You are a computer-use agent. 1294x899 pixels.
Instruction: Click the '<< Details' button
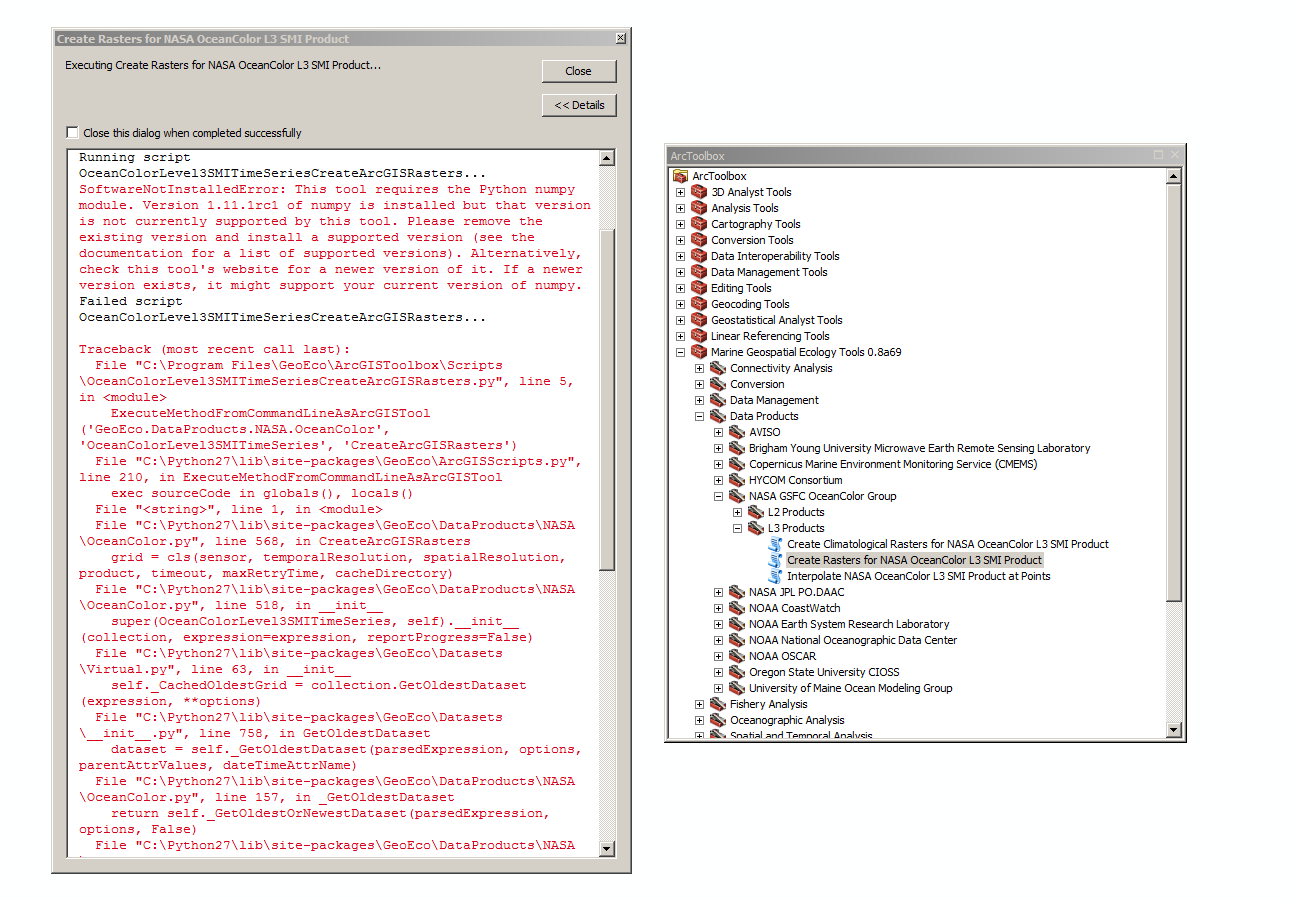[579, 105]
